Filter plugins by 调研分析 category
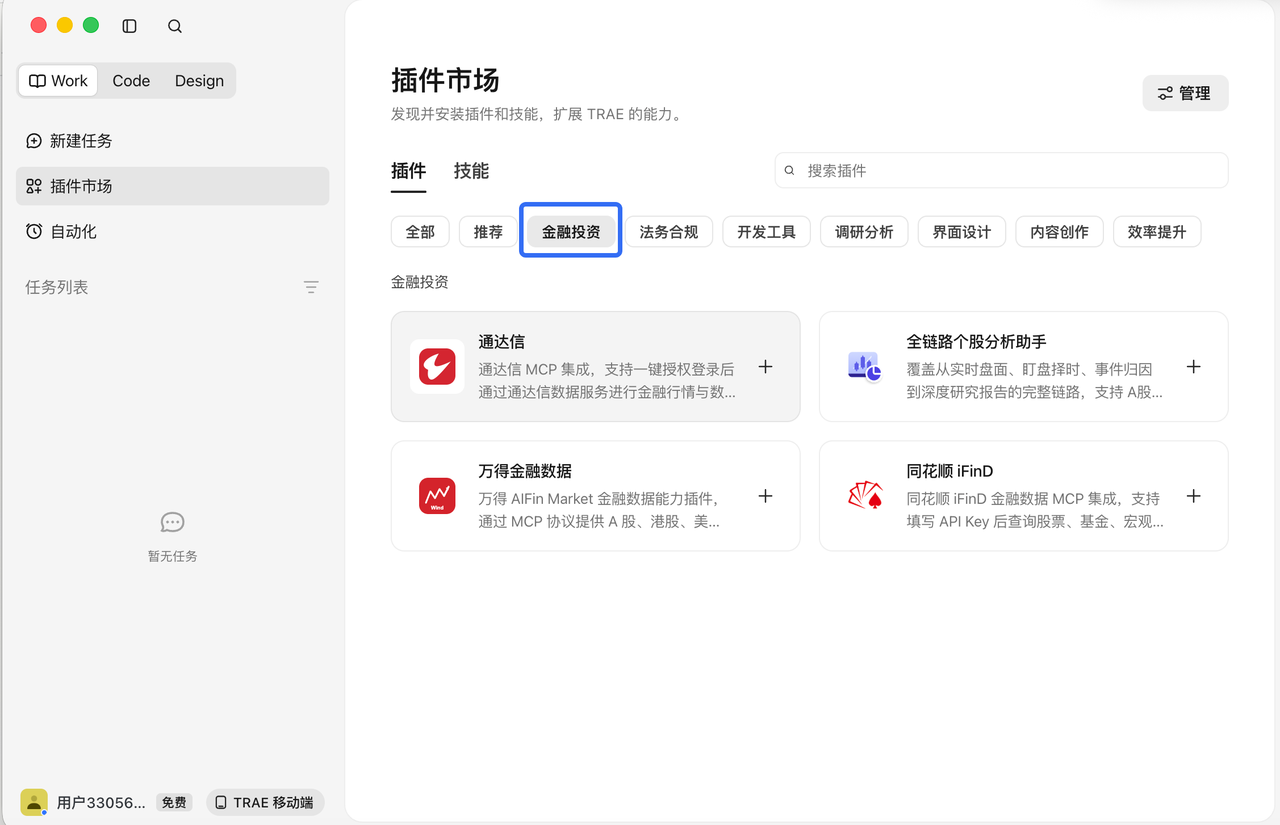This screenshot has width=1280, height=825. [x=864, y=232]
